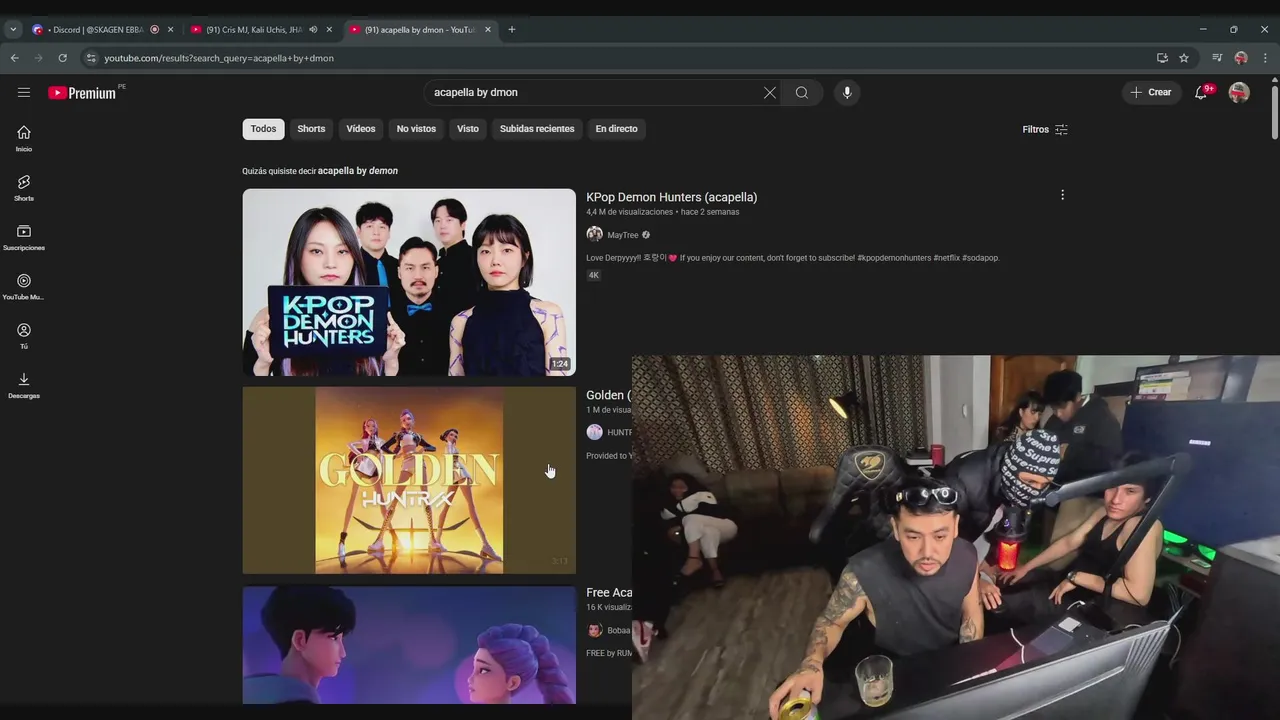Mute the Cris MJ tab audio icon
1280x720 pixels.
(313, 30)
